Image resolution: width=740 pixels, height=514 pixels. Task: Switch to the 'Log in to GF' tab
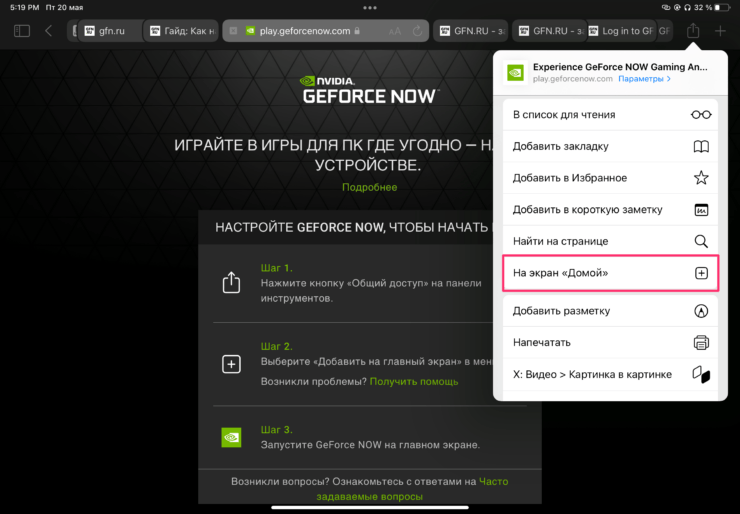(x=621, y=31)
